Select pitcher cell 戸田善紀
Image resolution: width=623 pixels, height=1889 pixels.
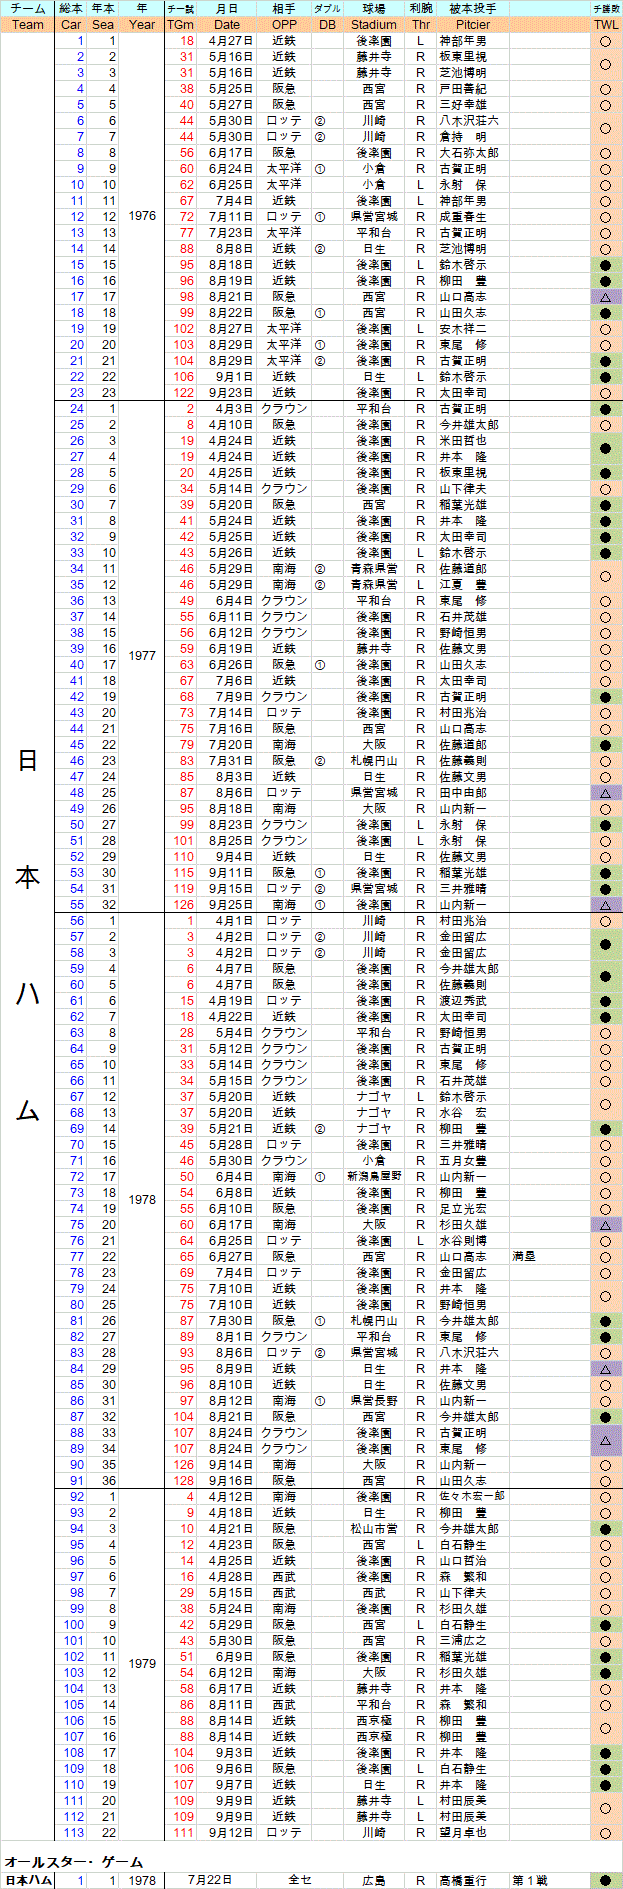click(x=473, y=89)
